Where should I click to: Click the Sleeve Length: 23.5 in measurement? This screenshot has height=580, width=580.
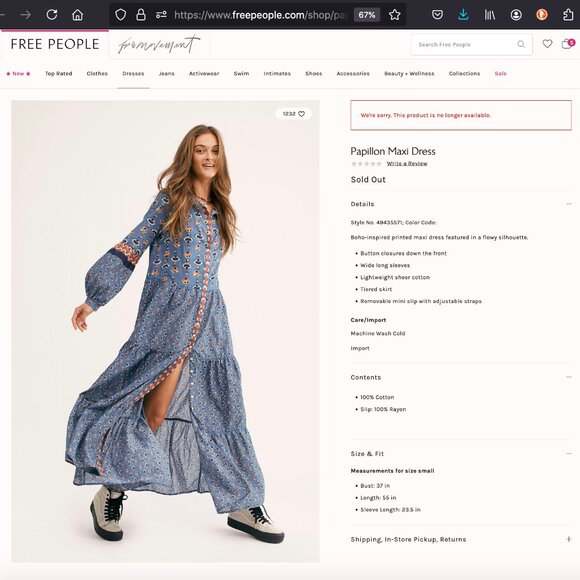click(x=390, y=510)
